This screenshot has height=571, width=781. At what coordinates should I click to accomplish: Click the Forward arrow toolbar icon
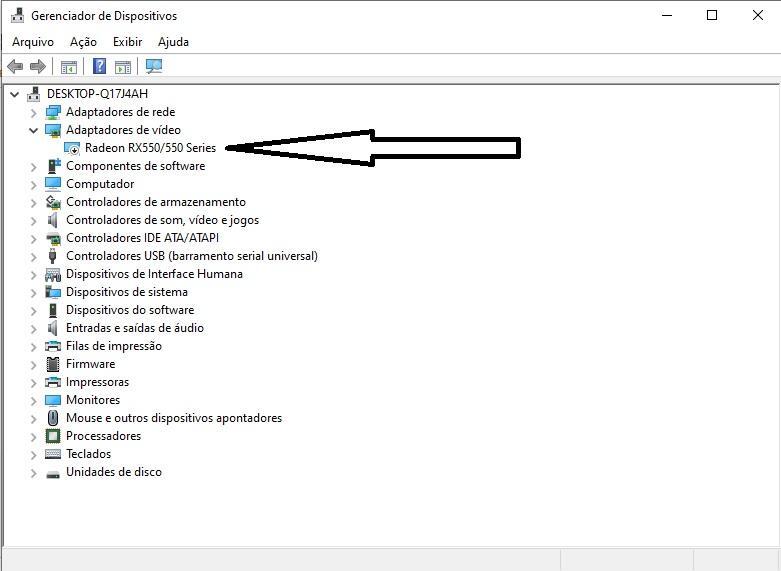38,66
